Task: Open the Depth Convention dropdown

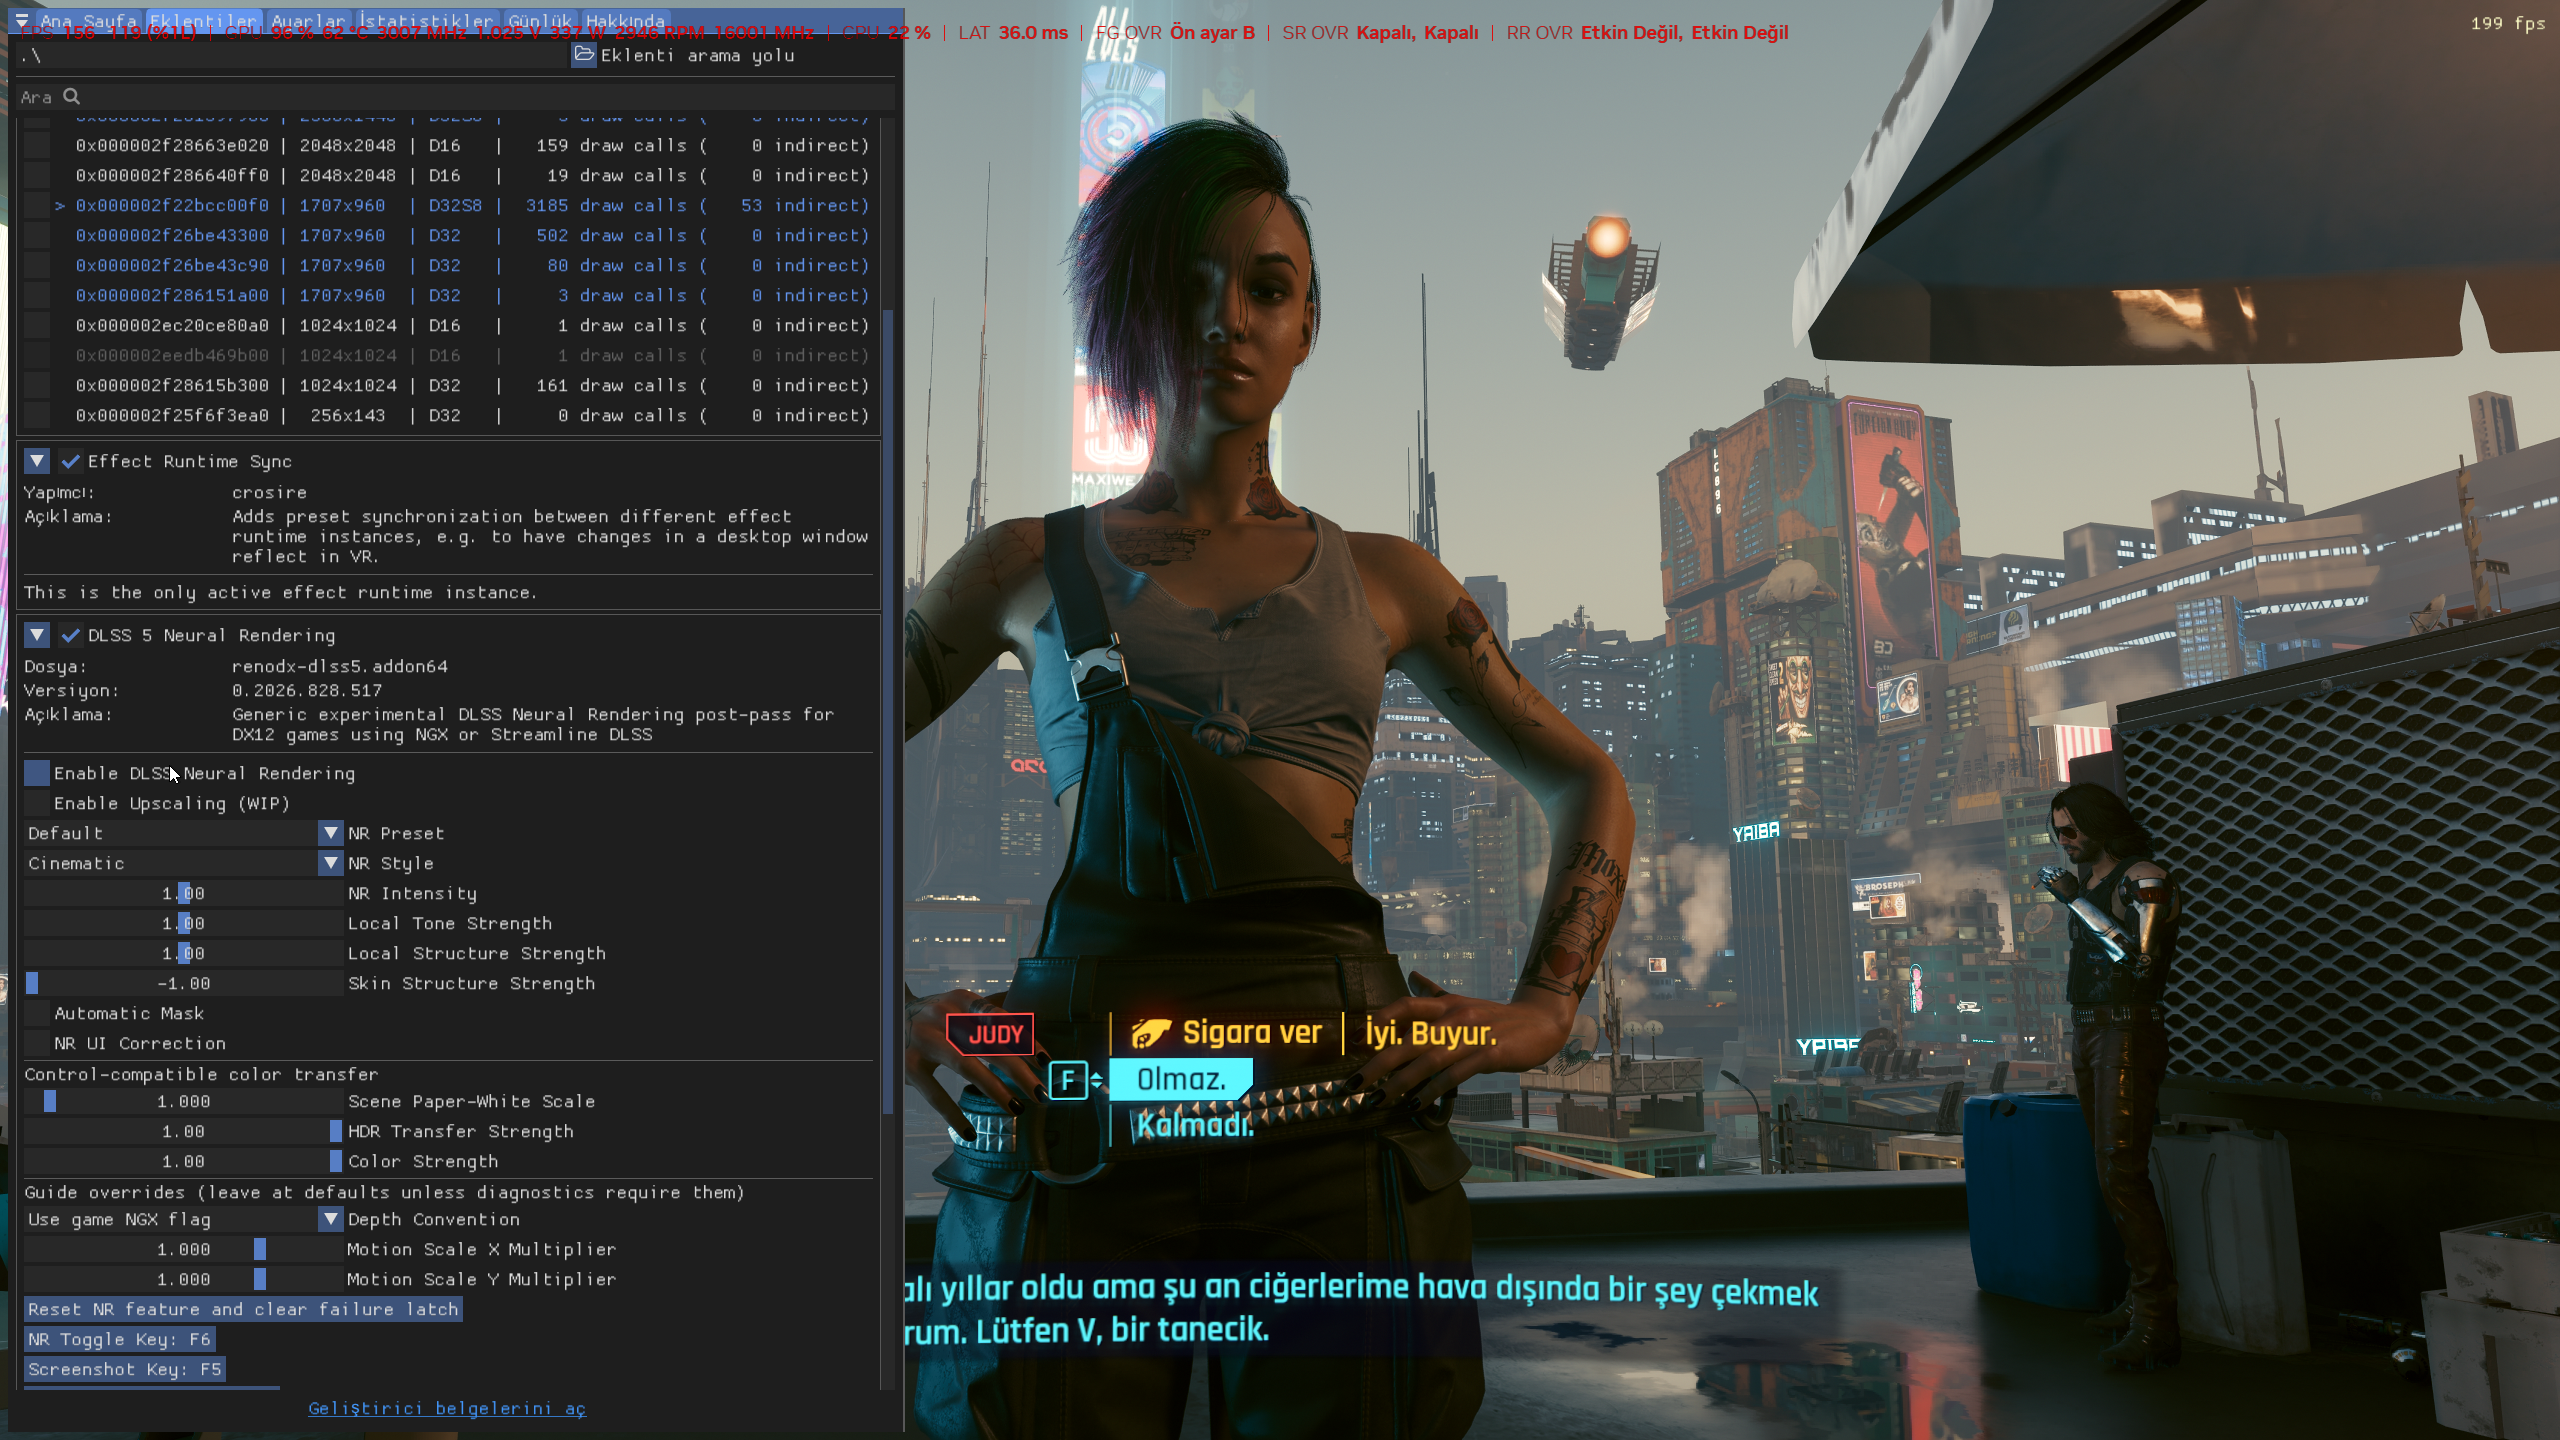Action: click(184, 1219)
